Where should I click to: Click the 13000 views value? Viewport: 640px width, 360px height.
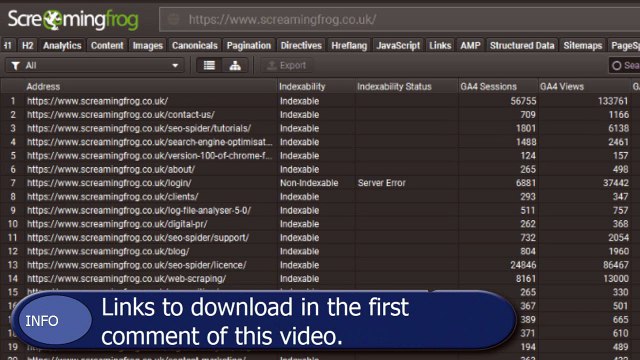616,279
